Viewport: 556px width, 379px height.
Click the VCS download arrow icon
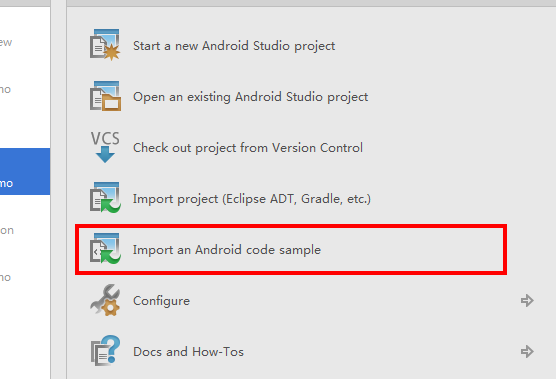(105, 147)
